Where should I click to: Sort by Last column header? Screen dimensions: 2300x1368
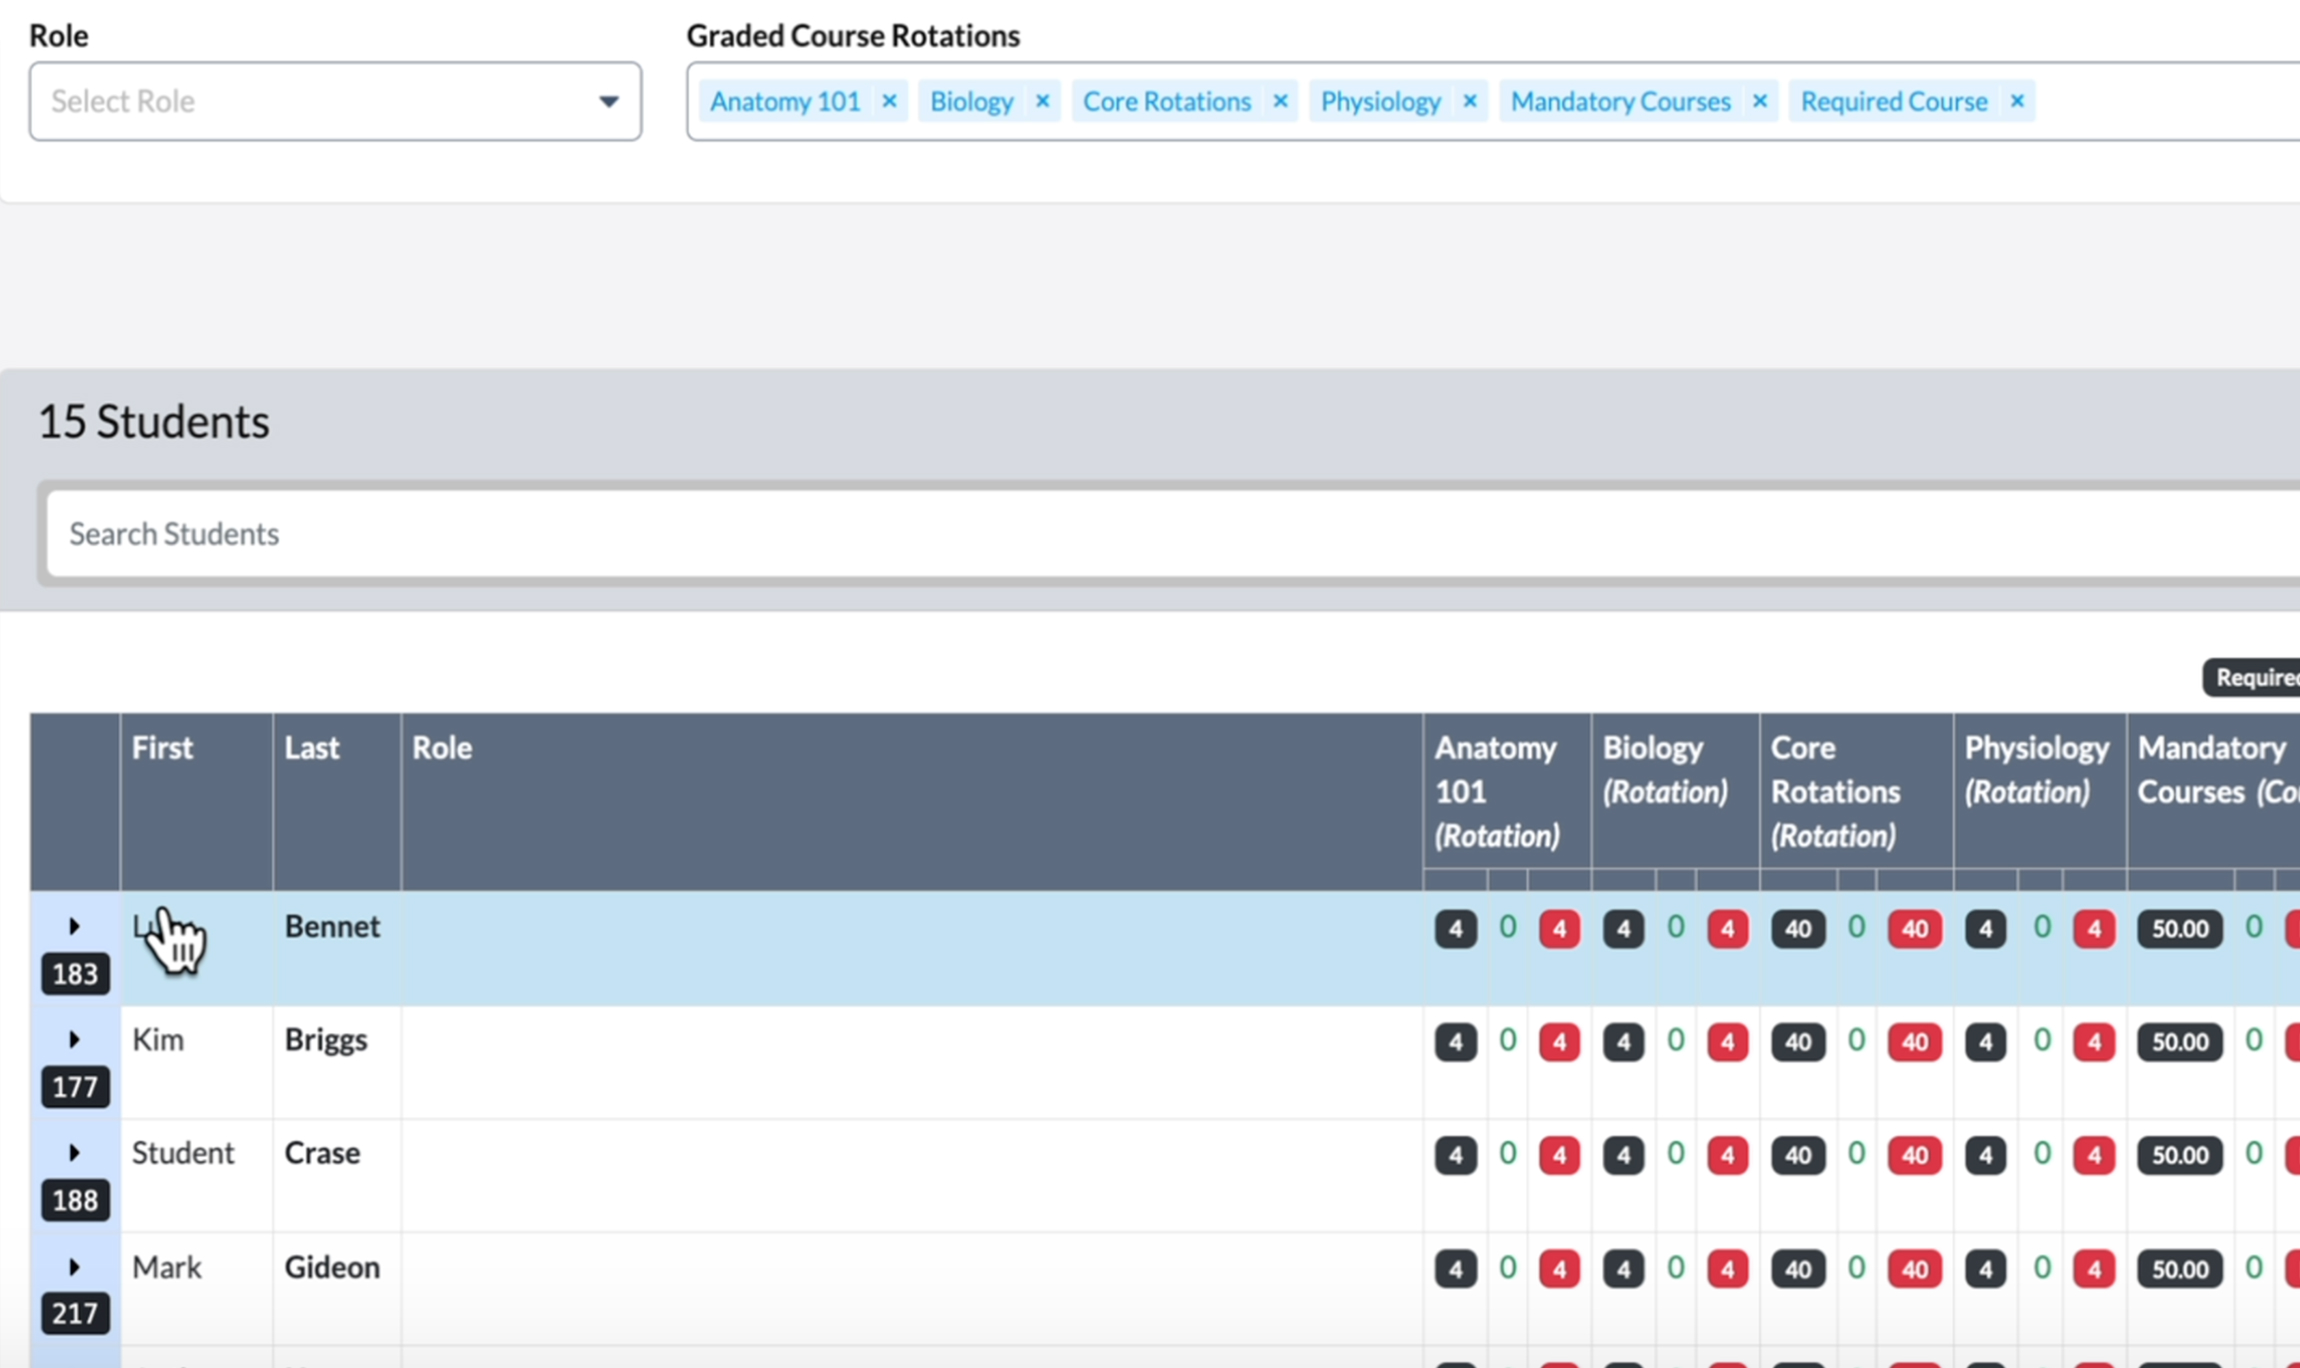312,748
